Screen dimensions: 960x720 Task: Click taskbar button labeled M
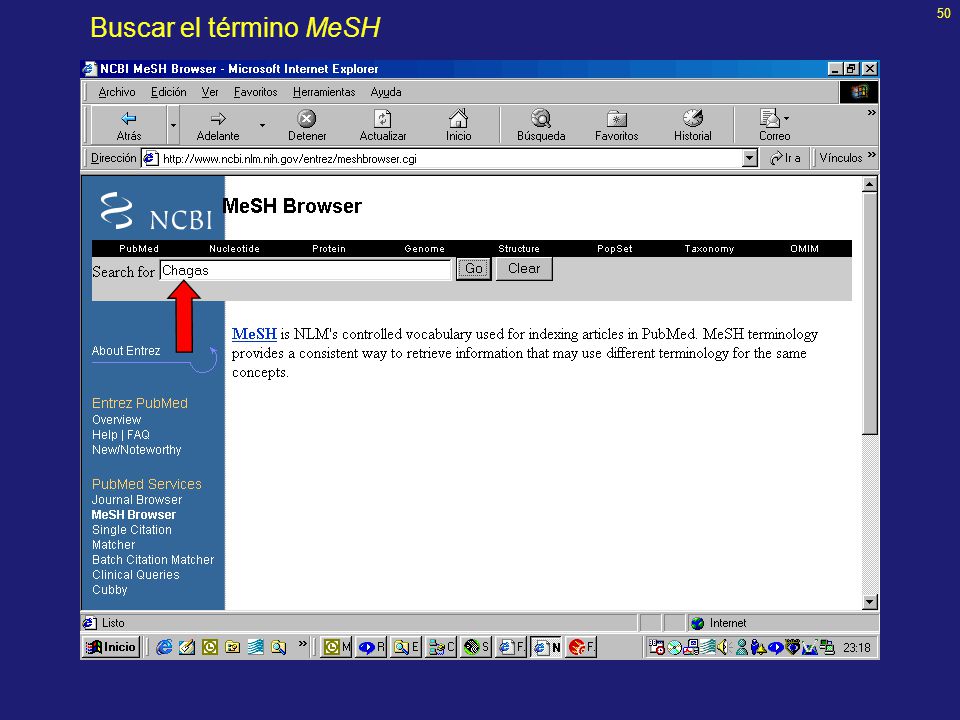(x=337, y=647)
